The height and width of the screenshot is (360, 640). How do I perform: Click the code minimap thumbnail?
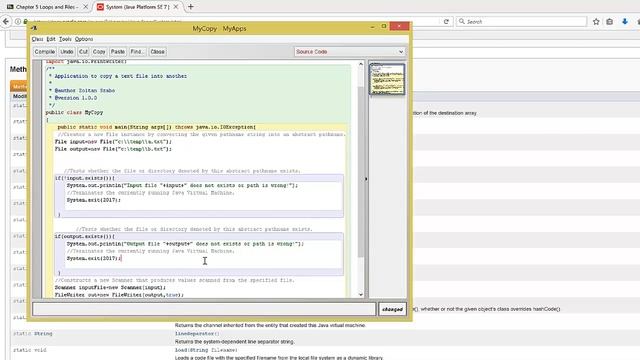coord(387,79)
